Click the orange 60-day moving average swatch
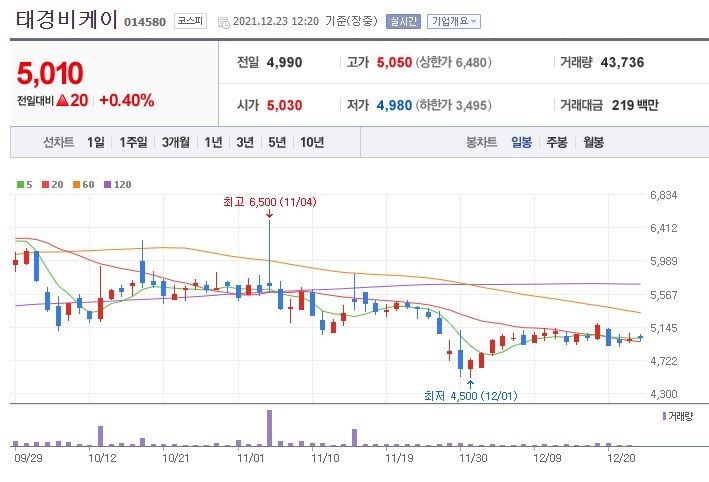 76,184
